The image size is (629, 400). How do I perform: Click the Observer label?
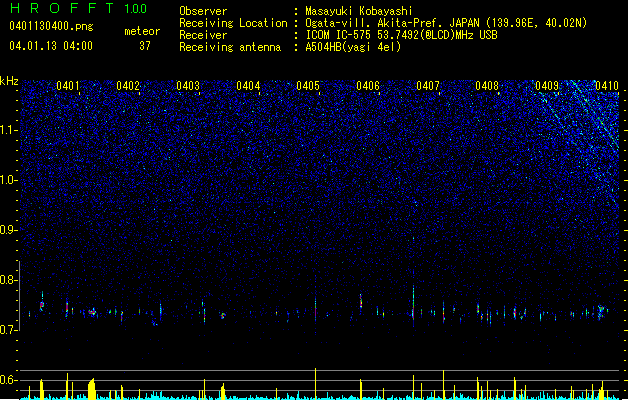coord(203,11)
